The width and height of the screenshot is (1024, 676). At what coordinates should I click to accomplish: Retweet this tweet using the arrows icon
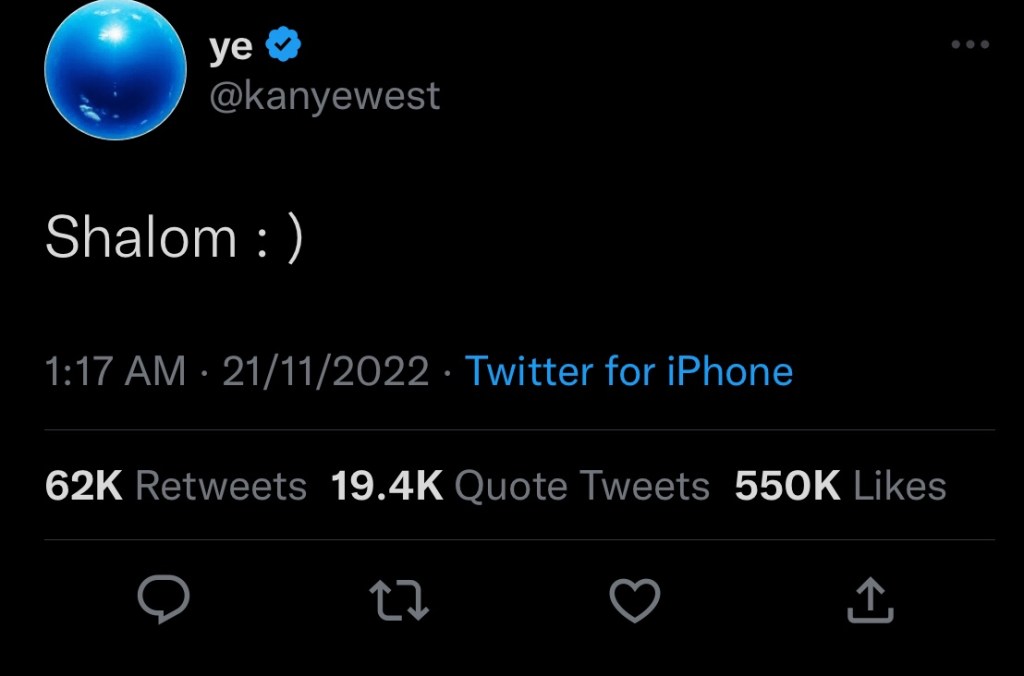click(x=398, y=600)
